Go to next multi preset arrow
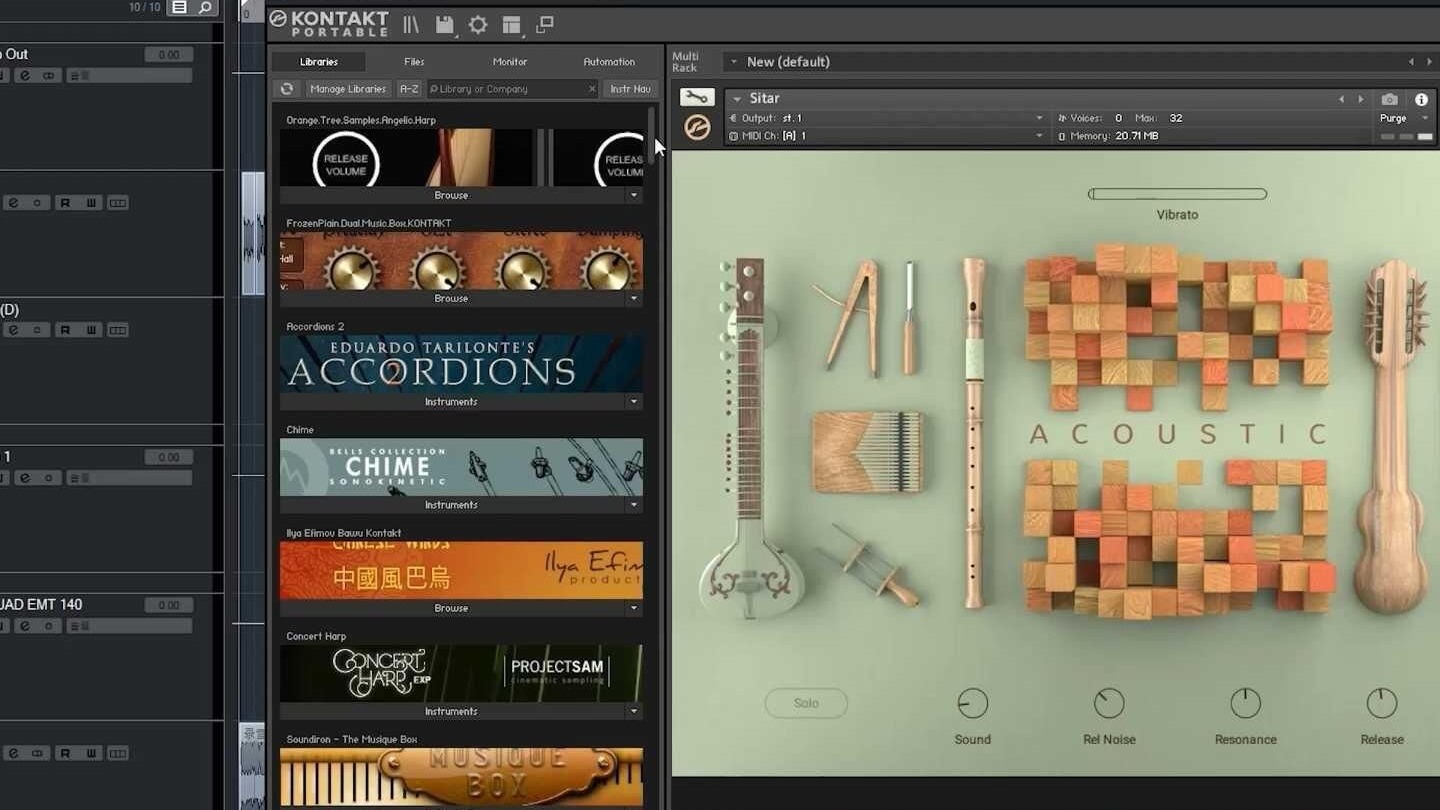This screenshot has width=1440, height=810. (1429, 62)
